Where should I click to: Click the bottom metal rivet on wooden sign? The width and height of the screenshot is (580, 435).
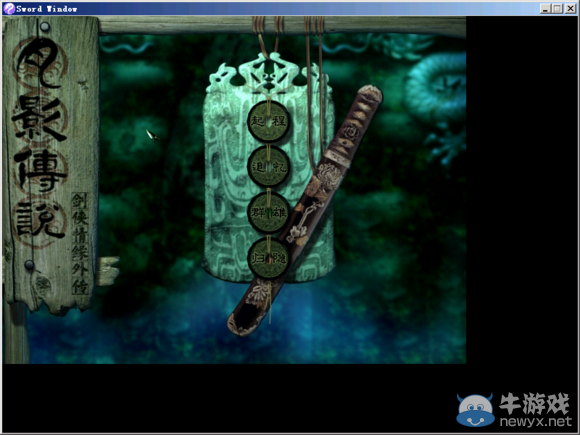[30, 265]
